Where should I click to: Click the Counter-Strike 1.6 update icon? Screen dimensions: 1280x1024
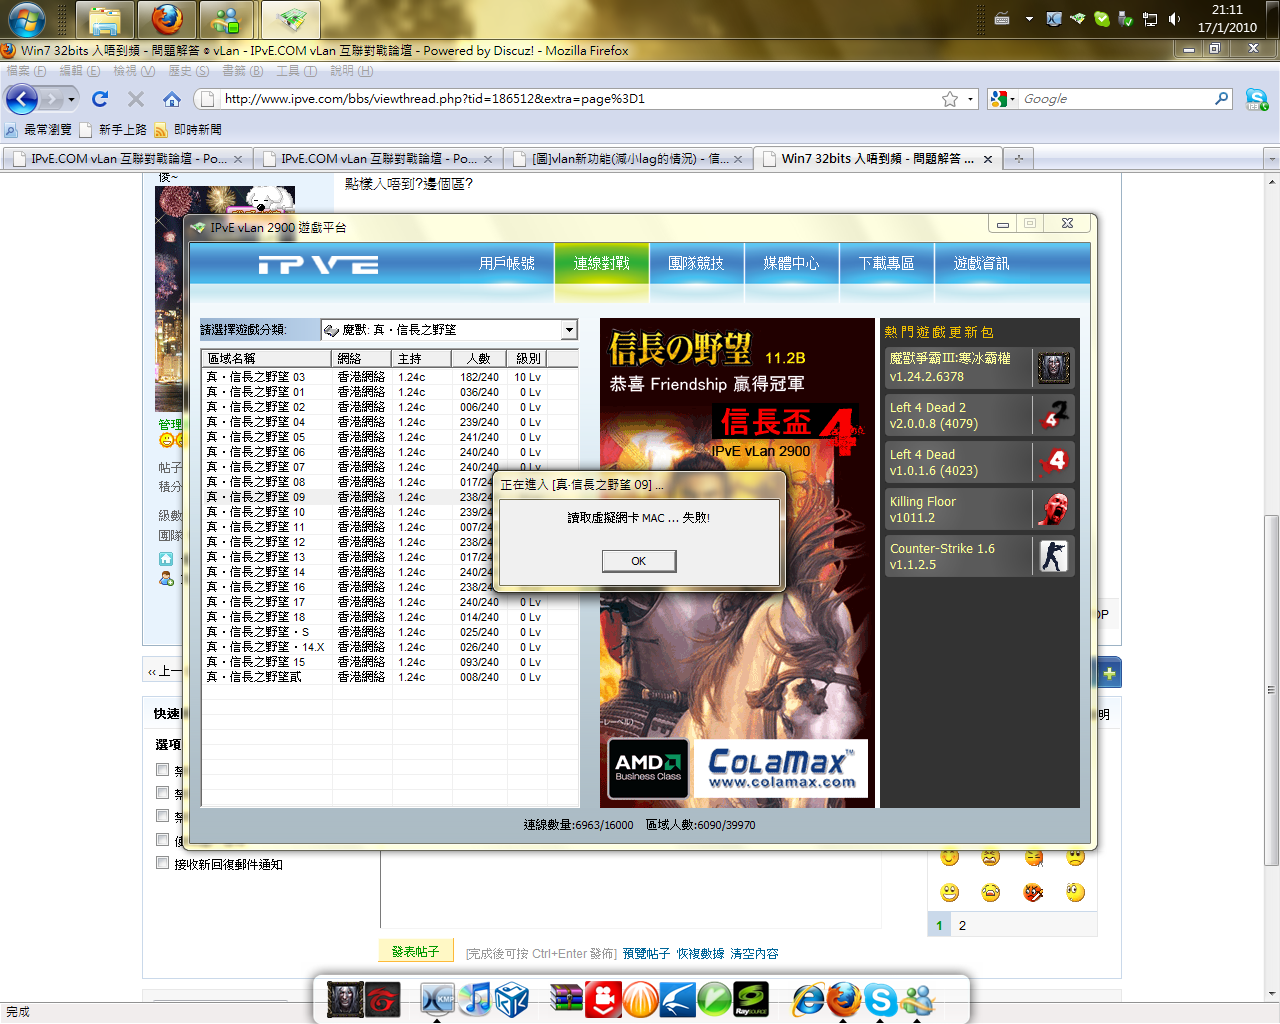pyautogui.click(x=1053, y=556)
